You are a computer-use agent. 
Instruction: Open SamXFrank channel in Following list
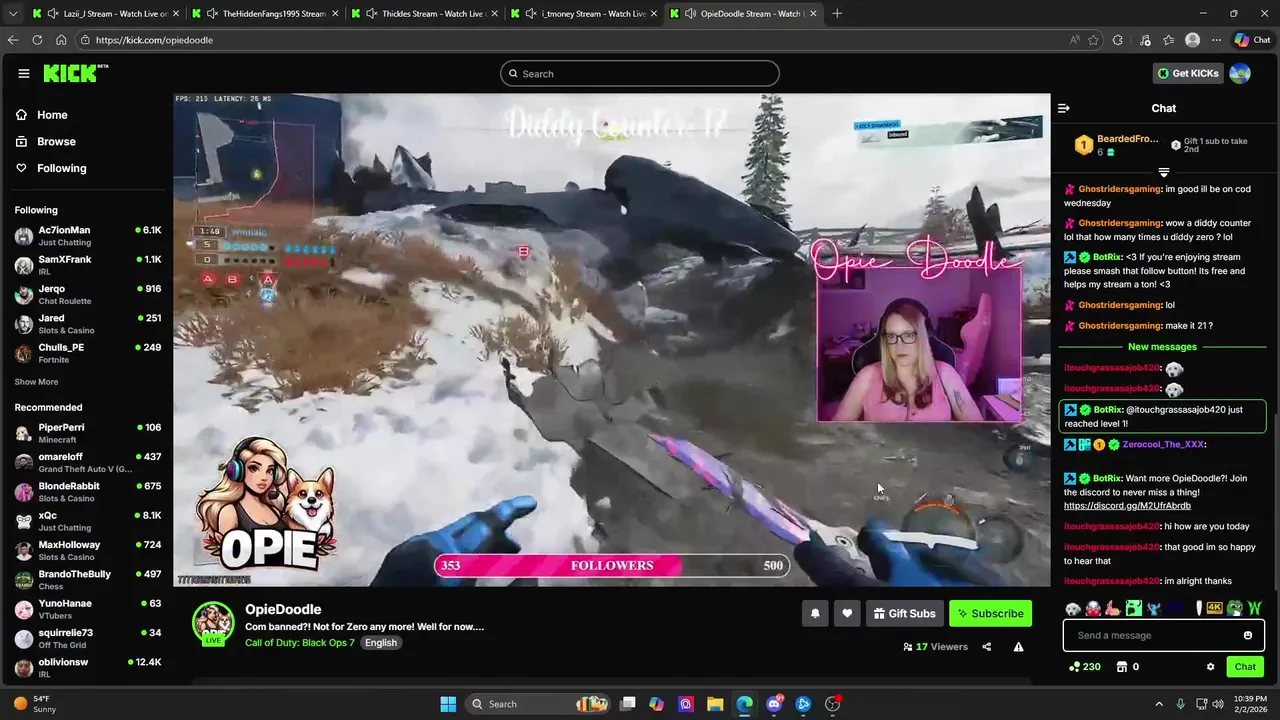coord(88,265)
